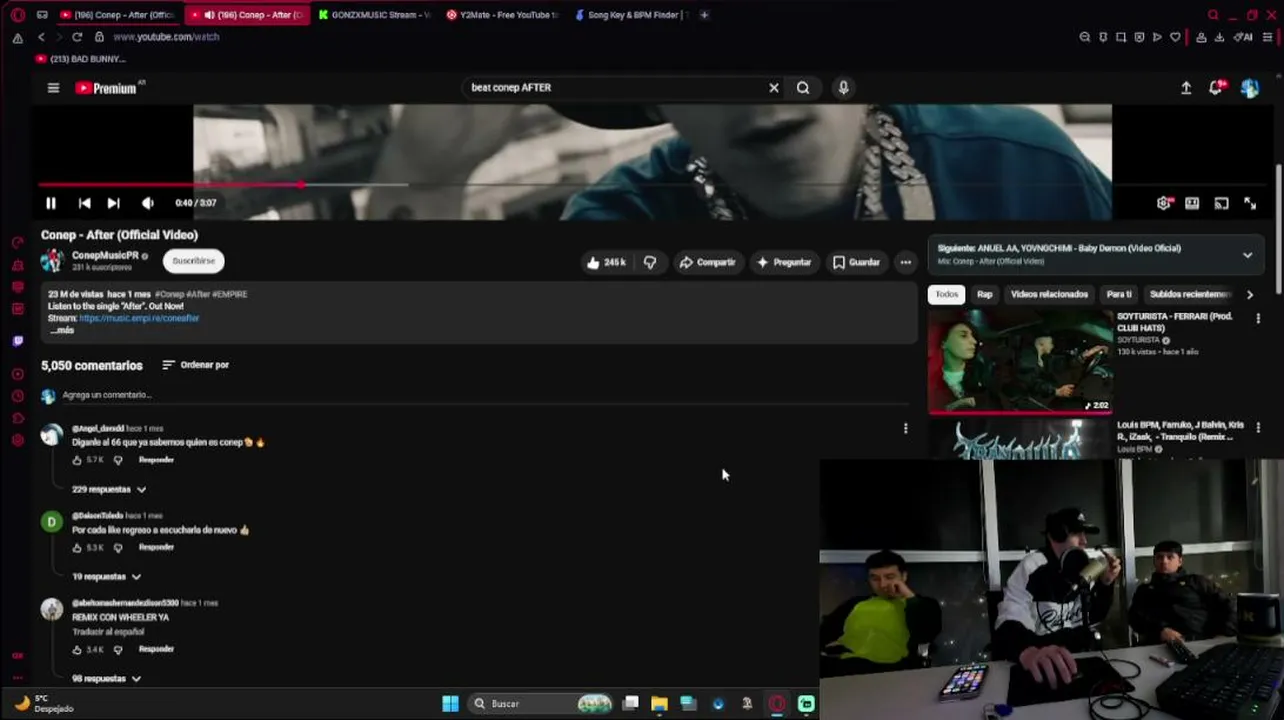Screen dimensions: 1284x720
Task: Focus the YouTube search field
Action: 615,88
